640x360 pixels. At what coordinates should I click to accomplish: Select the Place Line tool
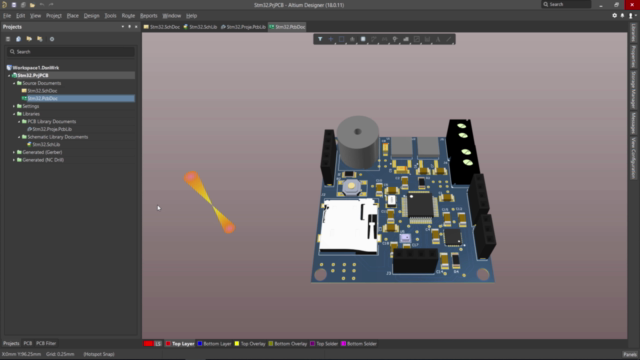point(449,39)
